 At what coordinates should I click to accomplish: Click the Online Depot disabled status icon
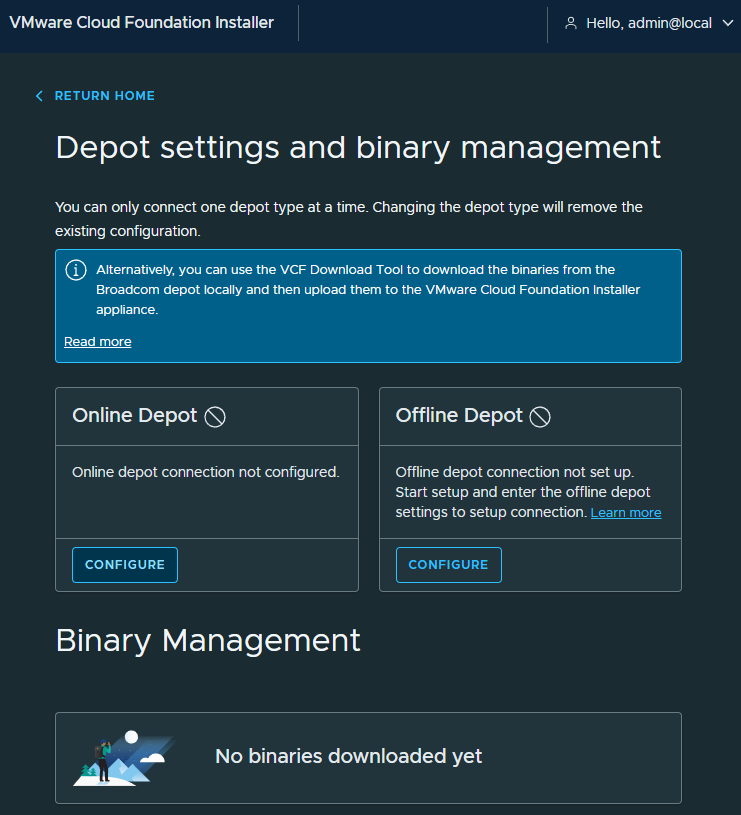pyautogui.click(x=215, y=417)
